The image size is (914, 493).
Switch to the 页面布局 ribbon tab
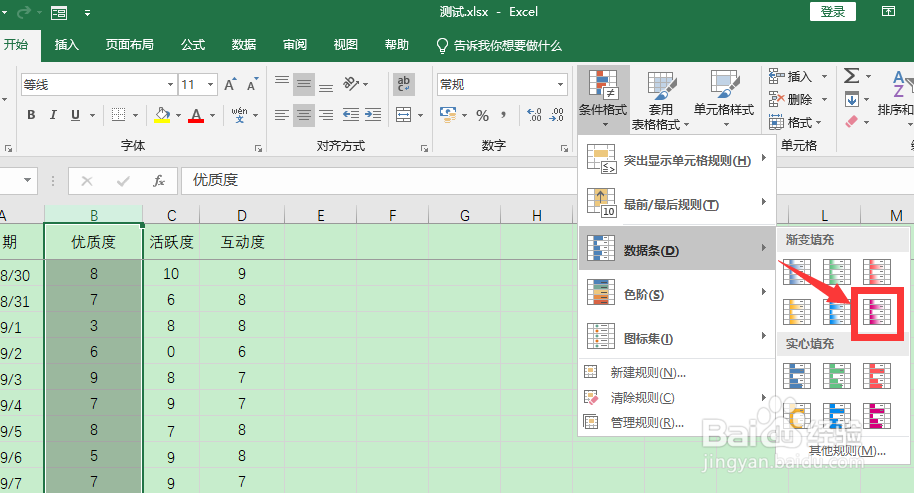coord(129,45)
